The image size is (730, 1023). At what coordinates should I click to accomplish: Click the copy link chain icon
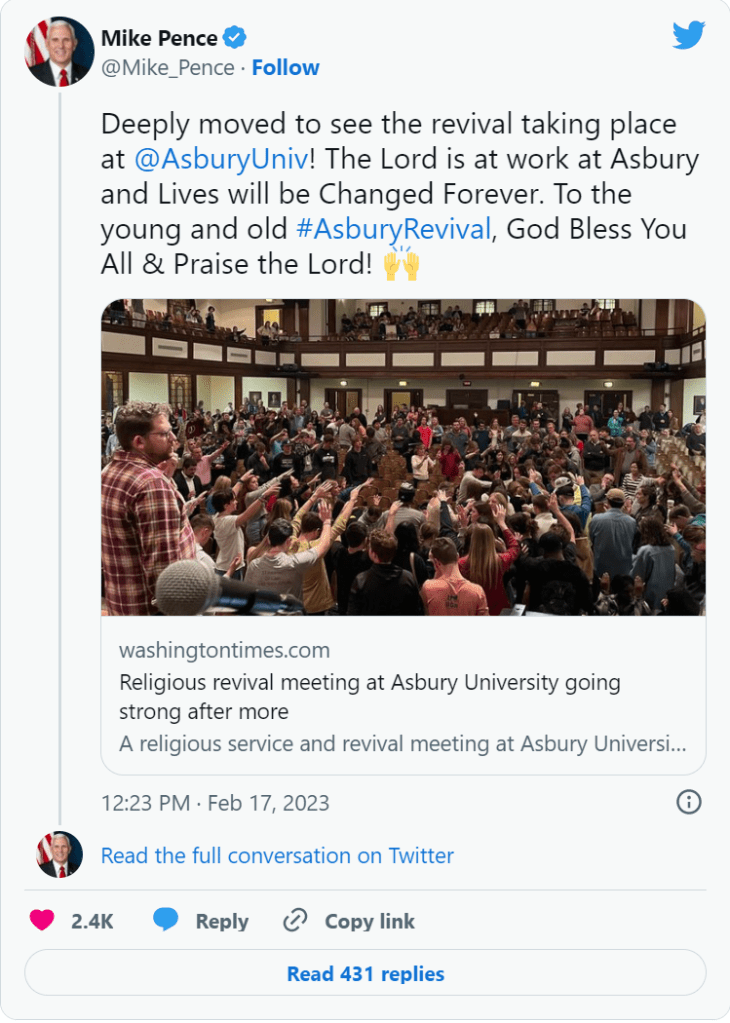coord(295,921)
